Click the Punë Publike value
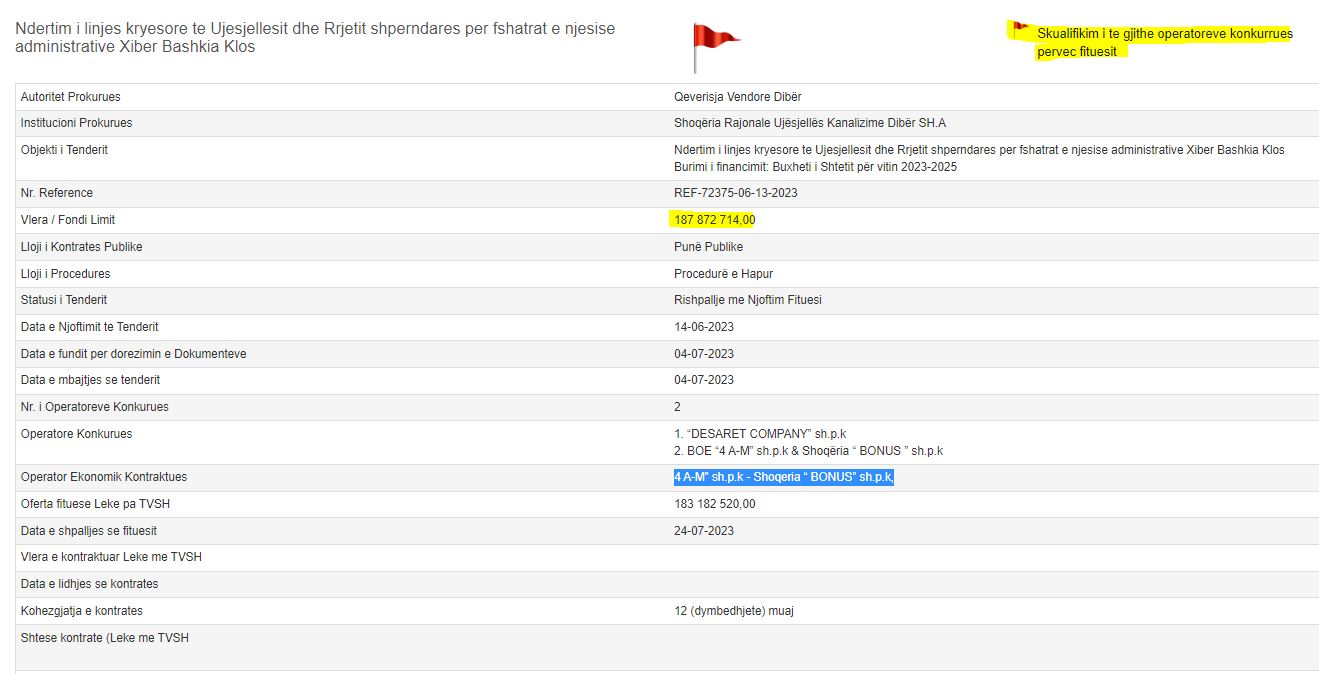Viewport: 1319px width, 674px height. (x=708, y=247)
